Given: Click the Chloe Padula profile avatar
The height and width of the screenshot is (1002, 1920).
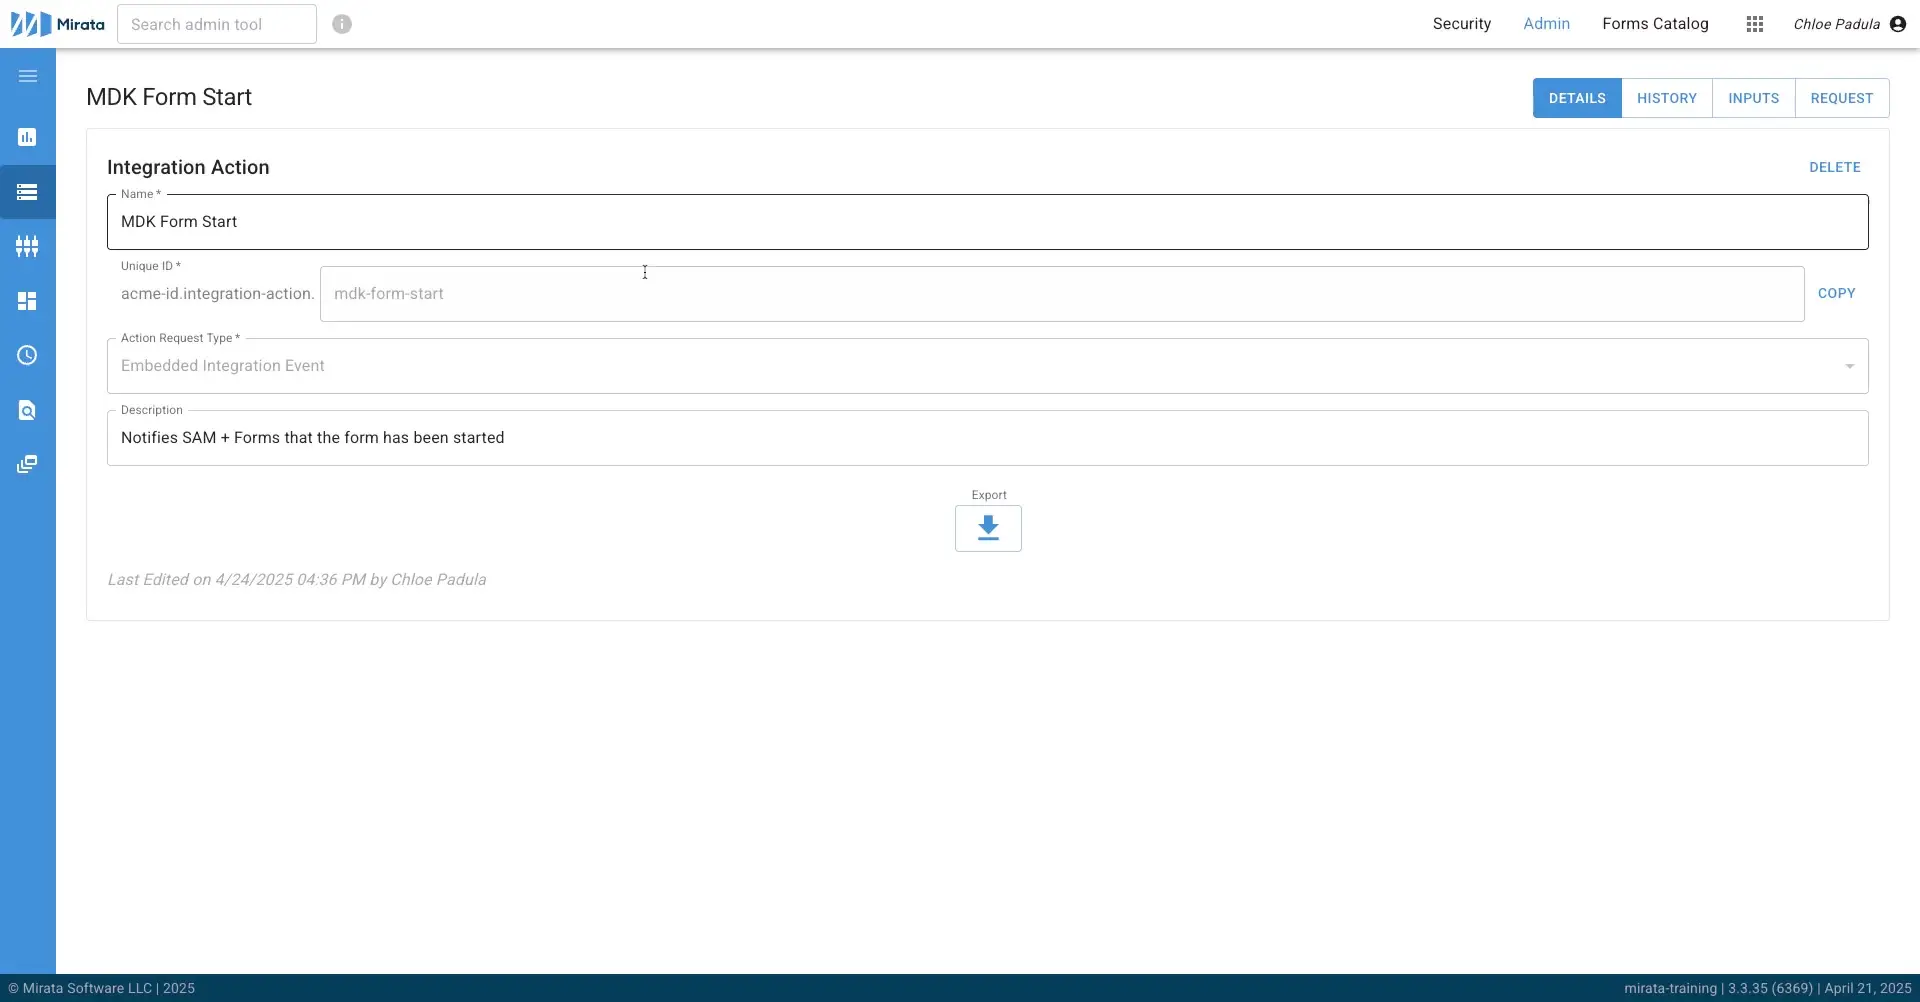Looking at the screenshot, I should [x=1897, y=23].
